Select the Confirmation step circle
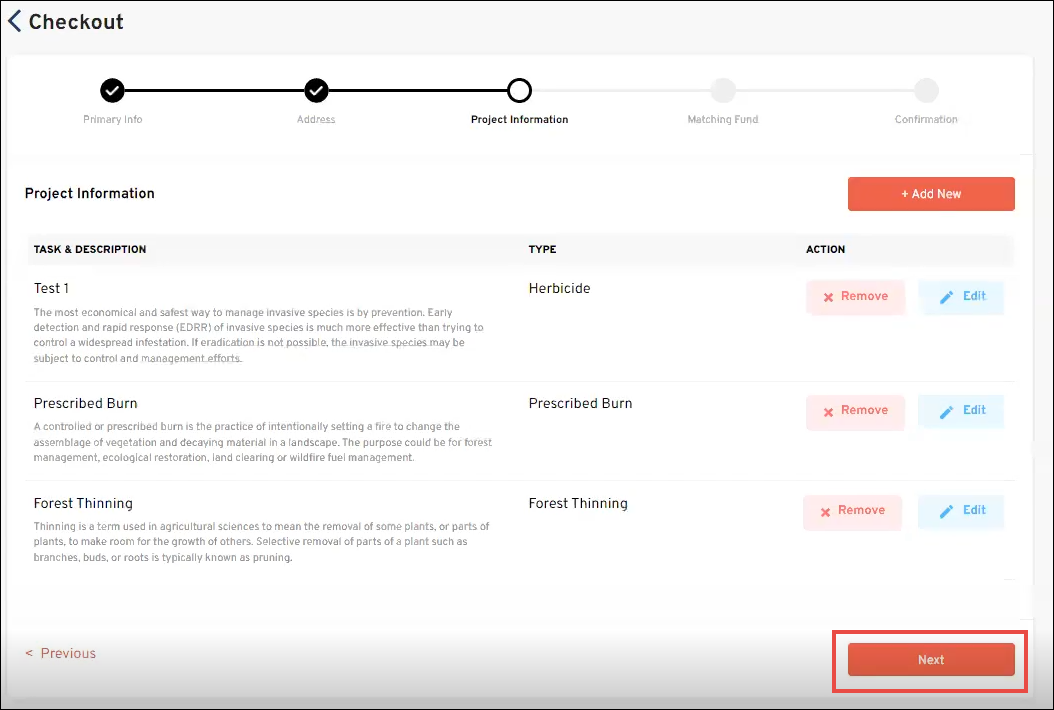 coord(926,91)
